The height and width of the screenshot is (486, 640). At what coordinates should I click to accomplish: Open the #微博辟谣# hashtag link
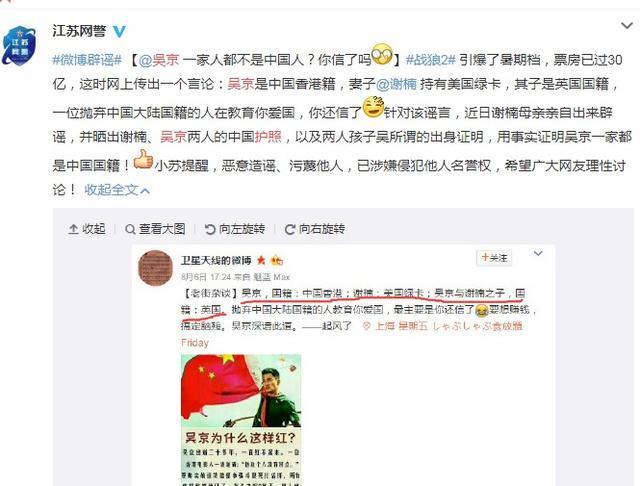pyautogui.click(x=87, y=60)
